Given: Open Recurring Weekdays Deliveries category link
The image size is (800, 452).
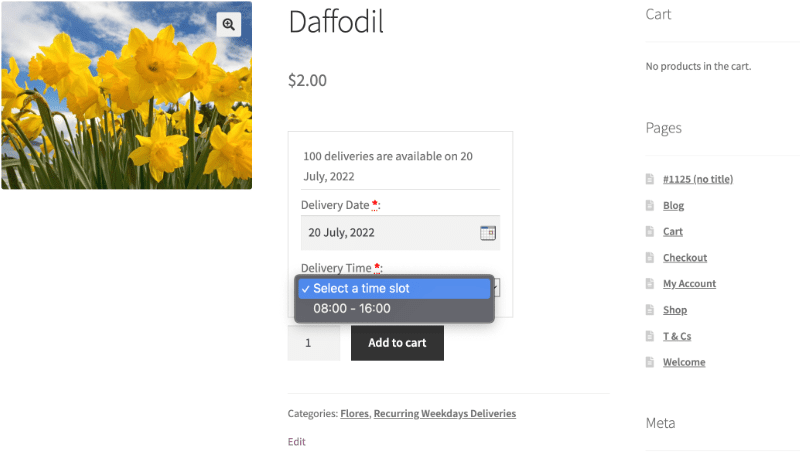Looking at the screenshot, I should (445, 413).
